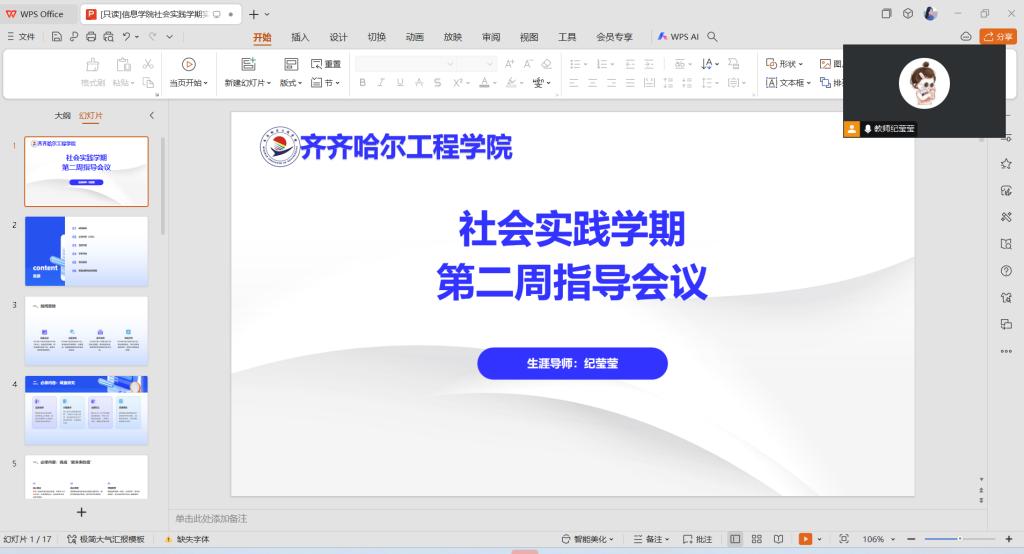Switch to slide sorter grid view
Screen dimensions: 1024x554
(x=756, y=539)
